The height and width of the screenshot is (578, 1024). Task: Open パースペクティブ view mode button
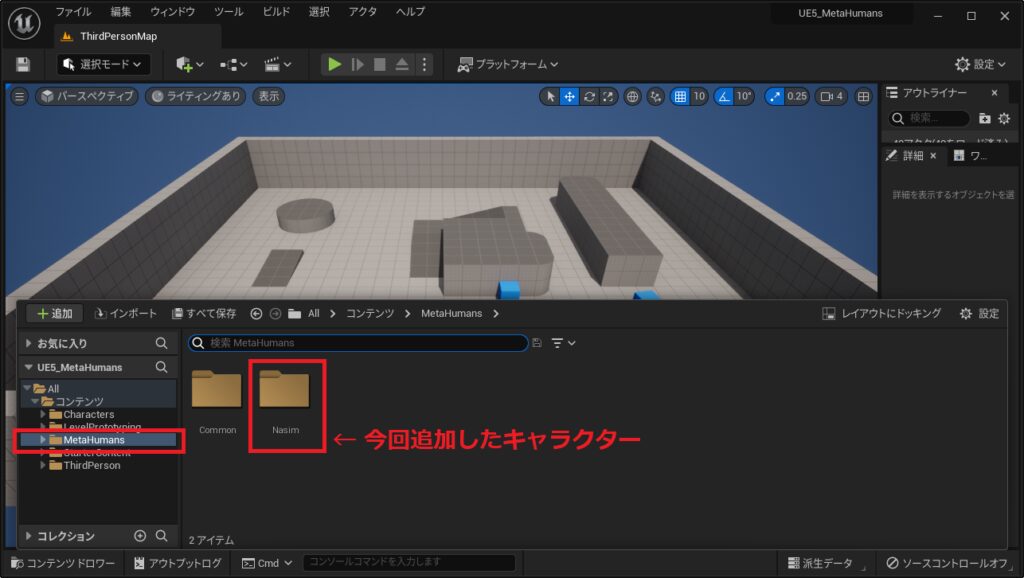click(87, 96)
